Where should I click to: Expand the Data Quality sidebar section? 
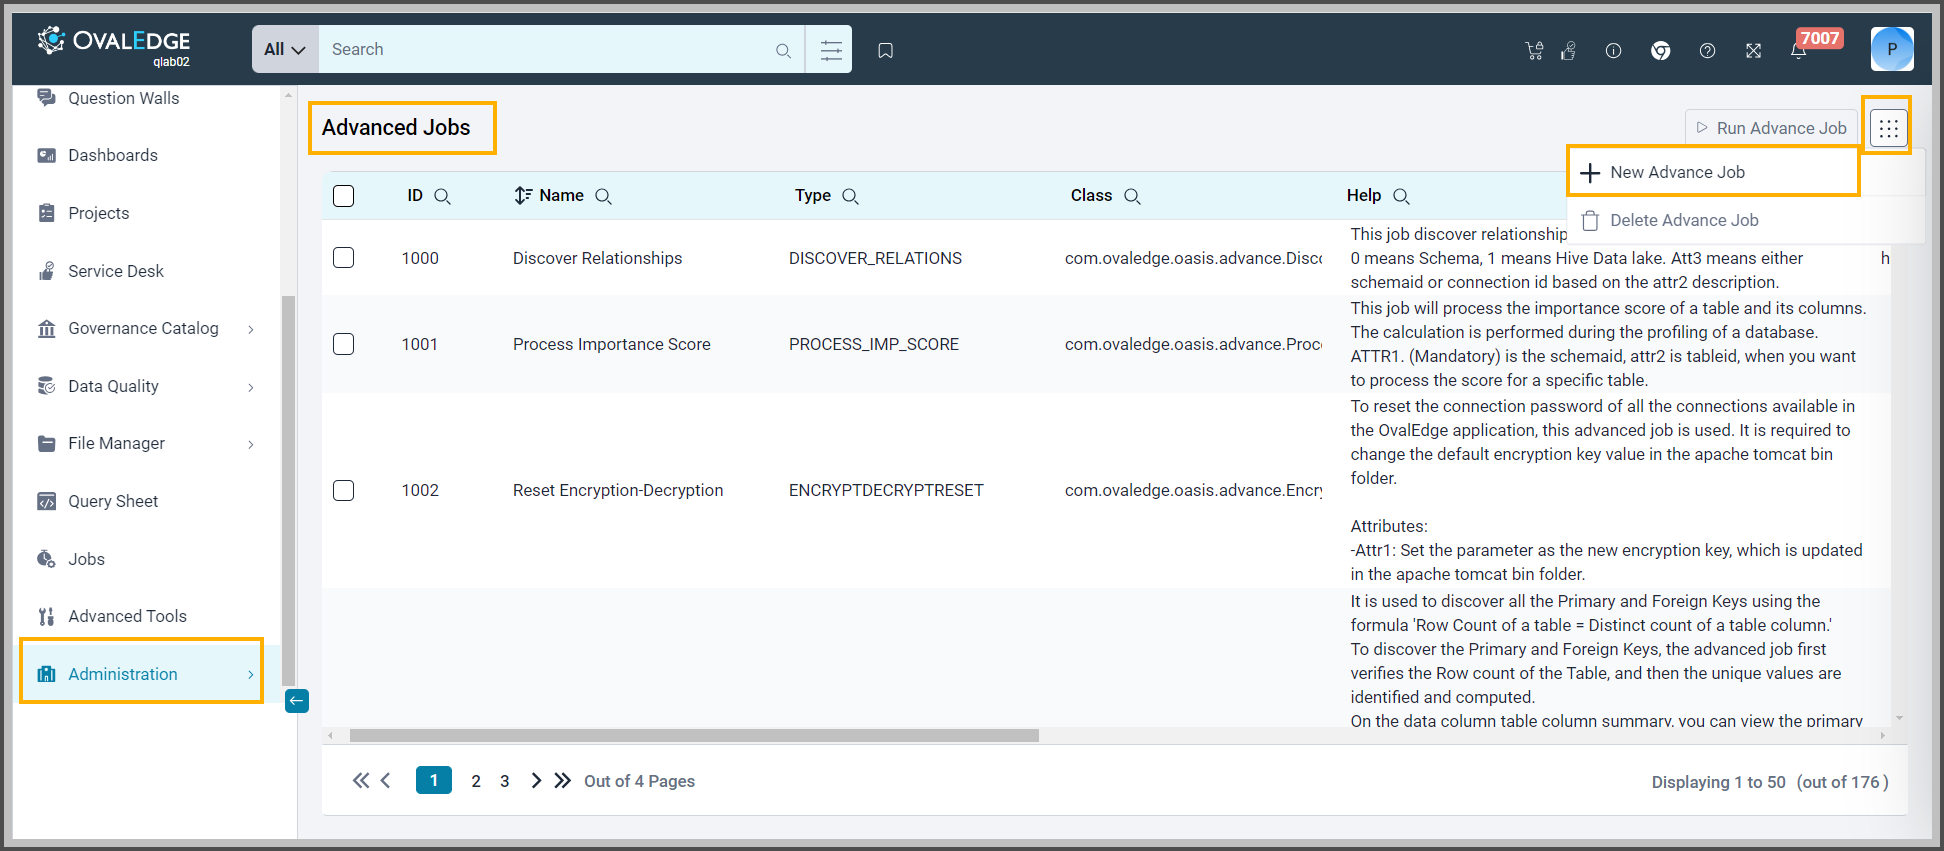(x=251, y=387)
